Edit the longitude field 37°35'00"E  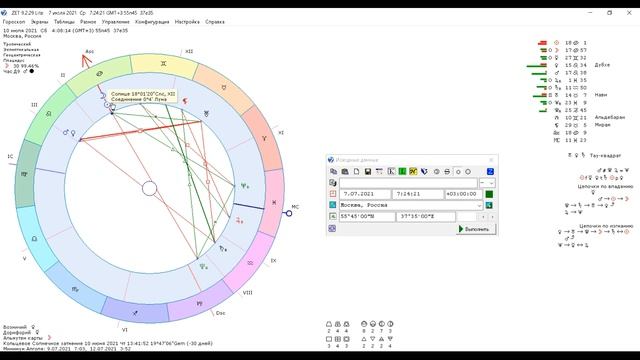tap(425, 216)
